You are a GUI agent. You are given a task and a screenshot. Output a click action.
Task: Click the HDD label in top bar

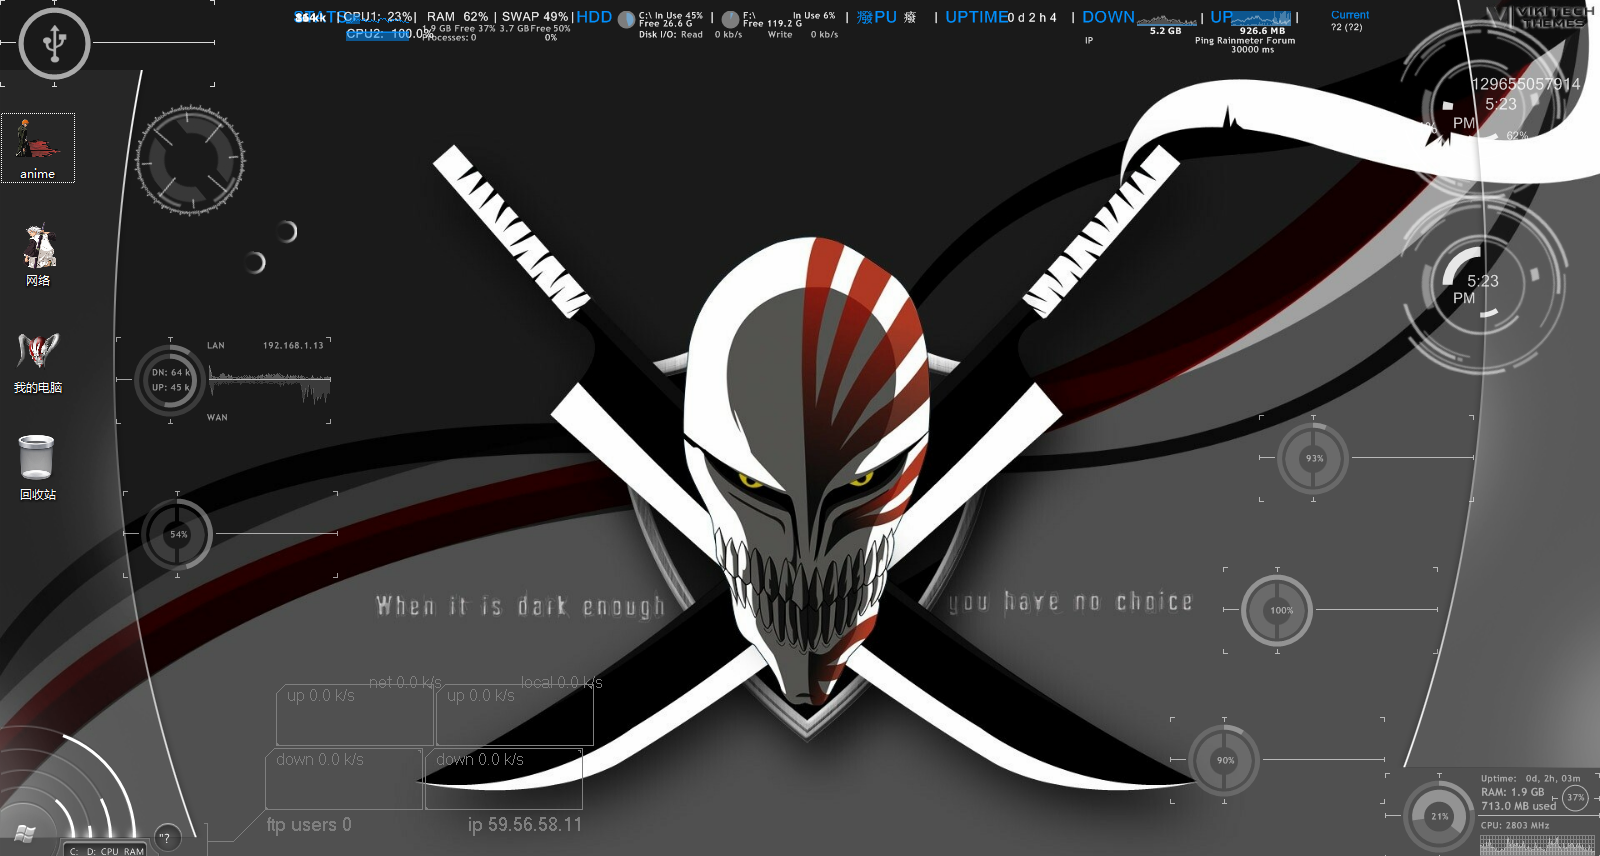(x=594, y=17)
